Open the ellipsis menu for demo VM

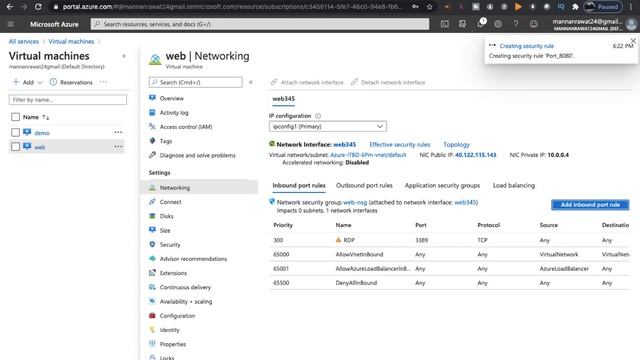click(118, 132)
